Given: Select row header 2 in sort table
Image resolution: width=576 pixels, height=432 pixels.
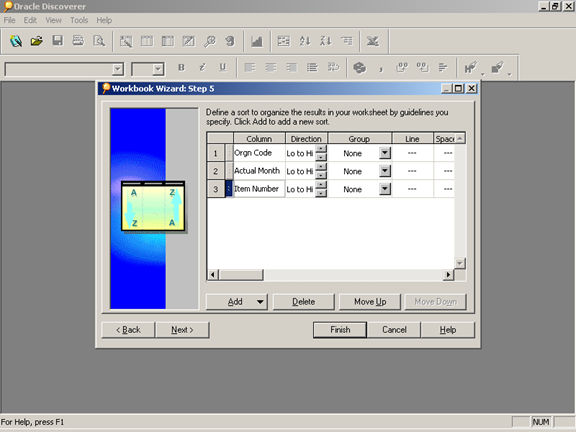Looking at the screenshot, I should coord(216,171).
